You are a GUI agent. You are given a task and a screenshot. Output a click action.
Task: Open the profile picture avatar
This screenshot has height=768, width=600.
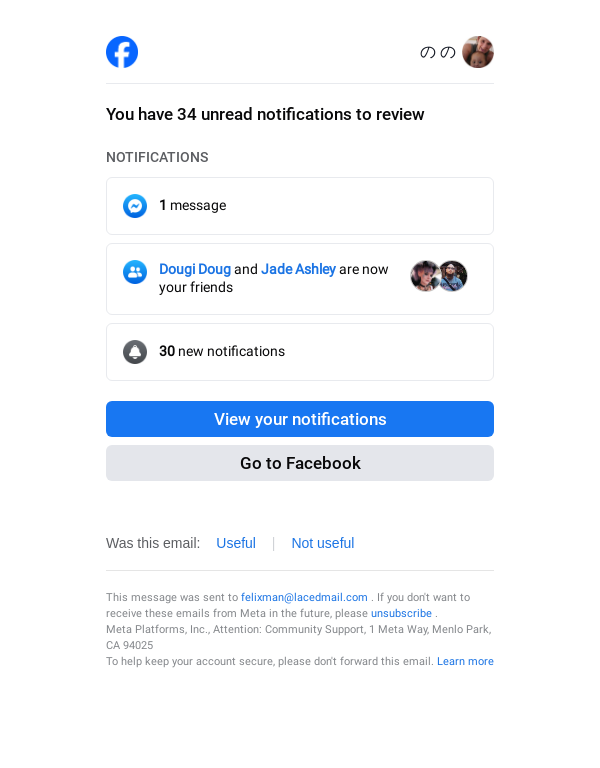tap(478, 52)
